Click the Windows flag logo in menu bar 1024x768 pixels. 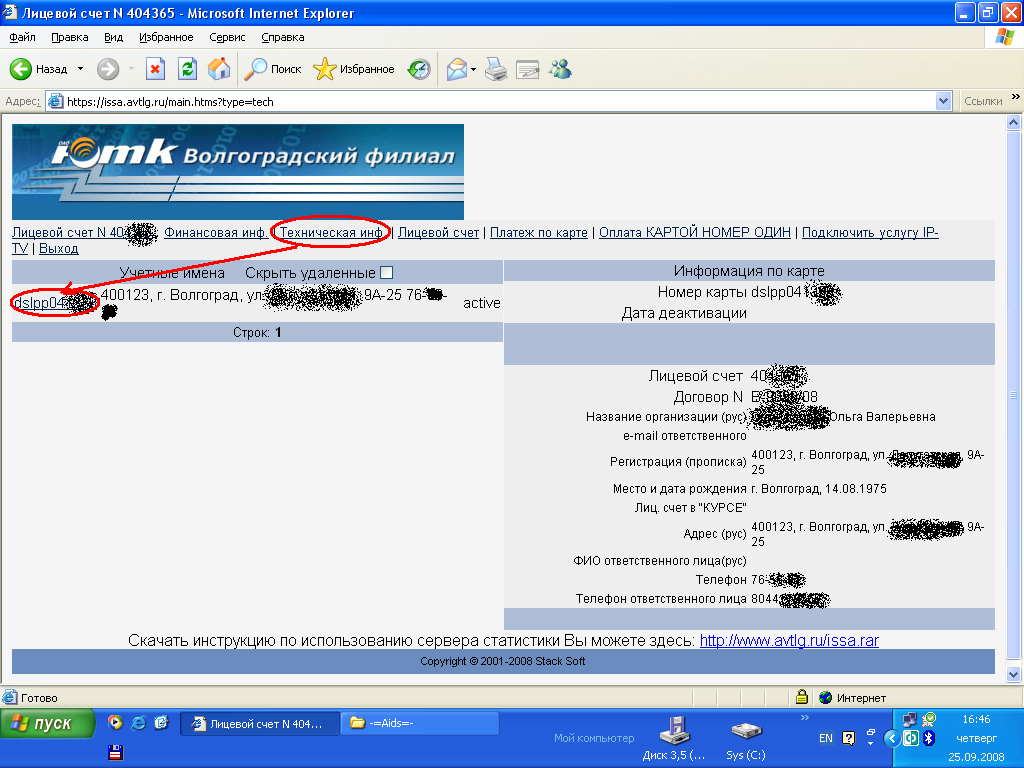coord(1004,37)
